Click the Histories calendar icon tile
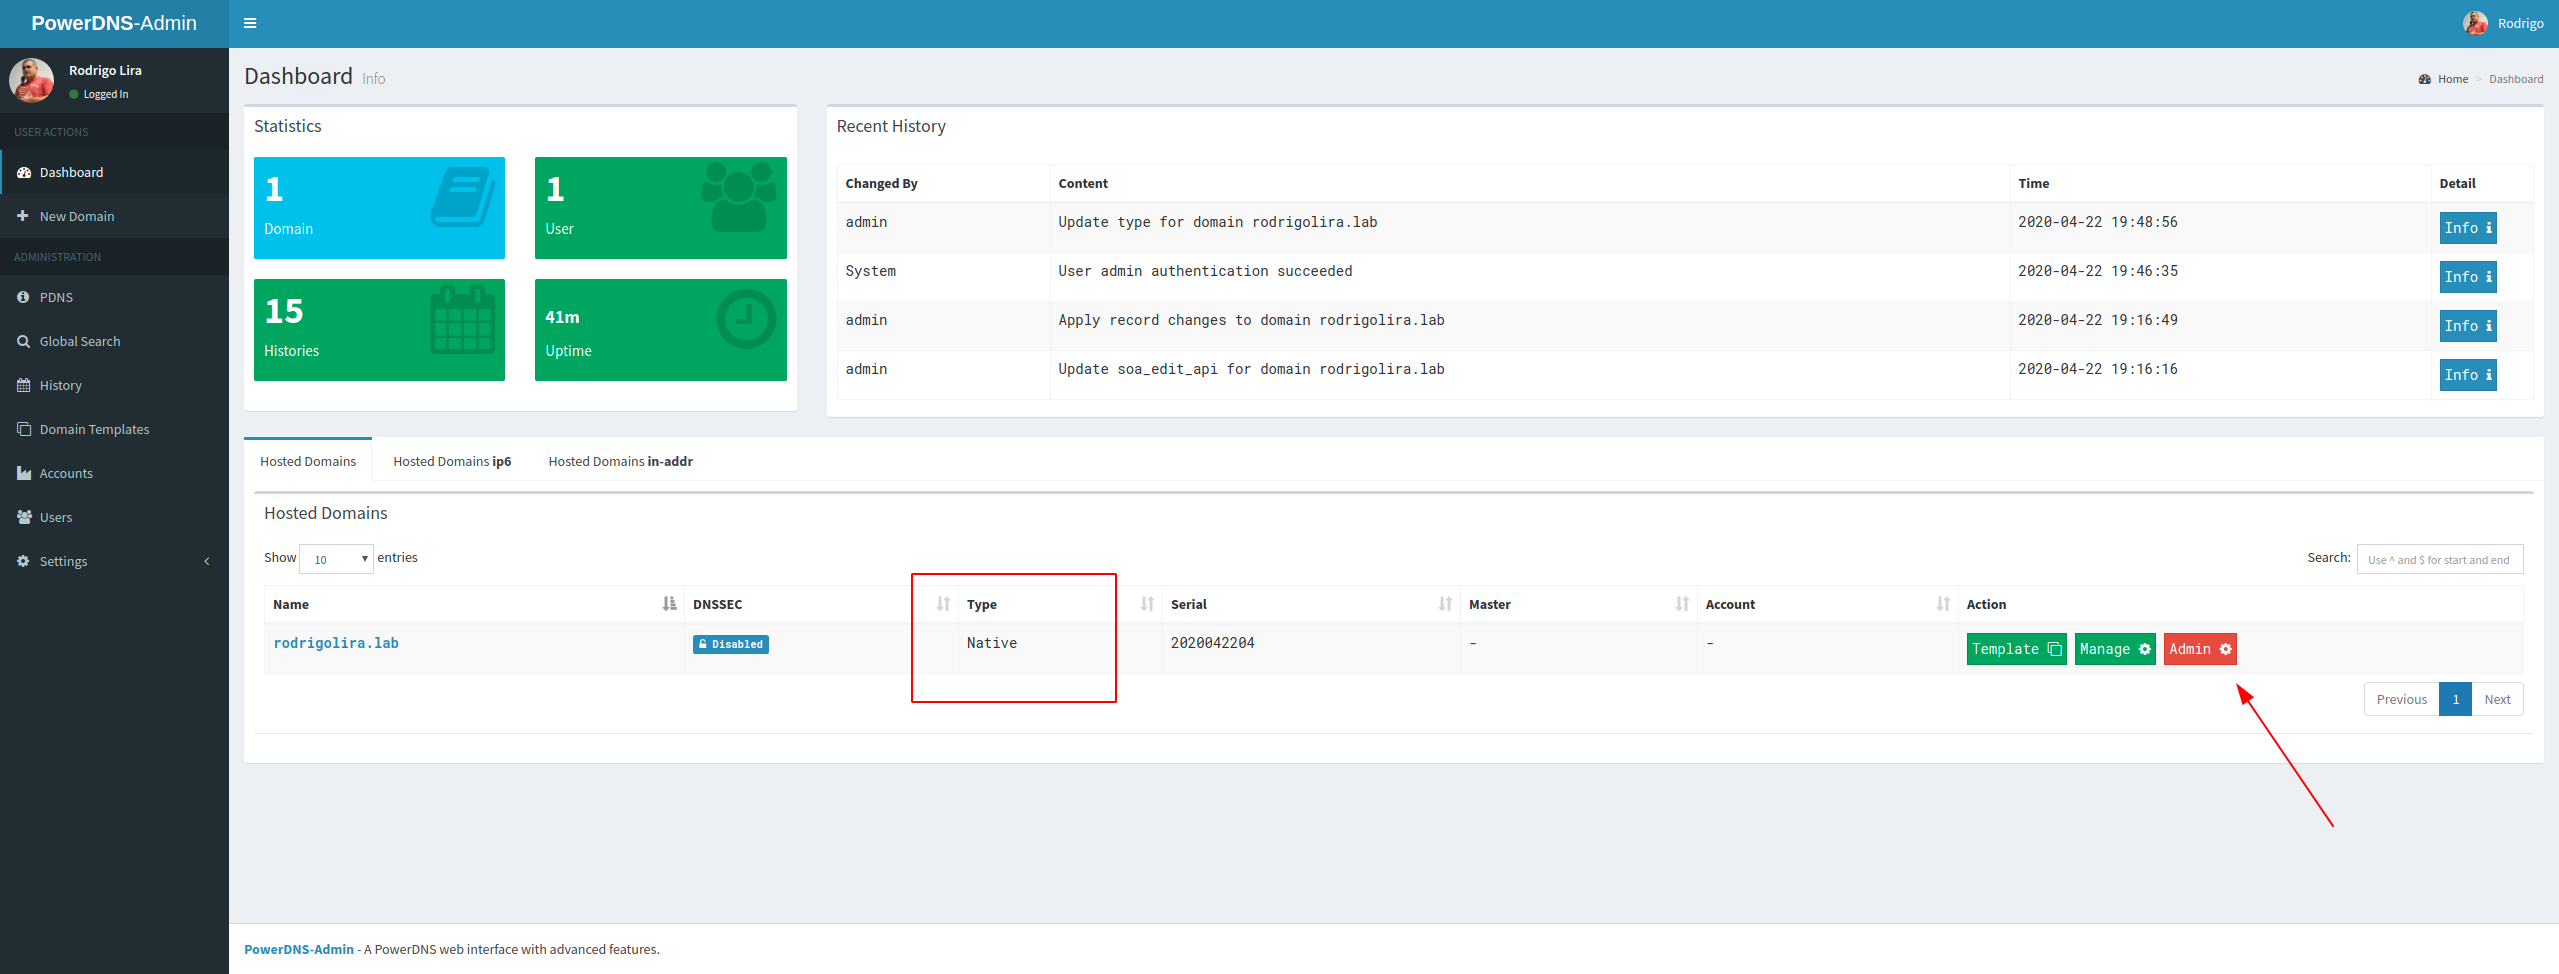Image resolution: width=2559 pixels, height=974 pixels. [462, 320]
